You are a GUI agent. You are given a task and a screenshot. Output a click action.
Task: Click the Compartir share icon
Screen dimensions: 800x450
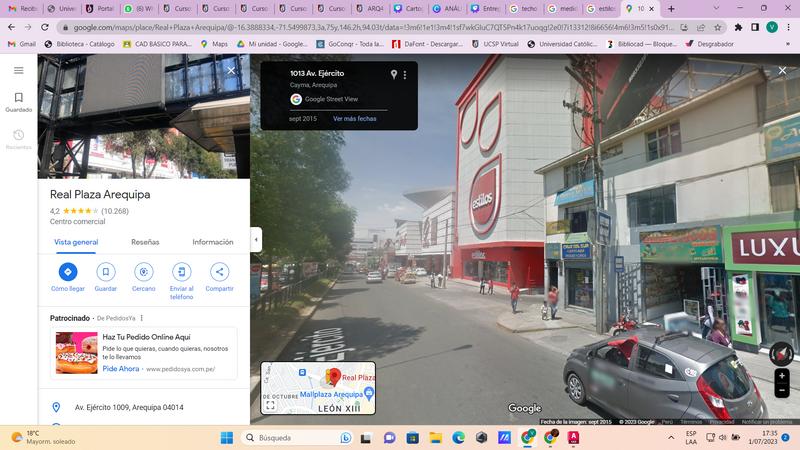[x=219, y=272]
